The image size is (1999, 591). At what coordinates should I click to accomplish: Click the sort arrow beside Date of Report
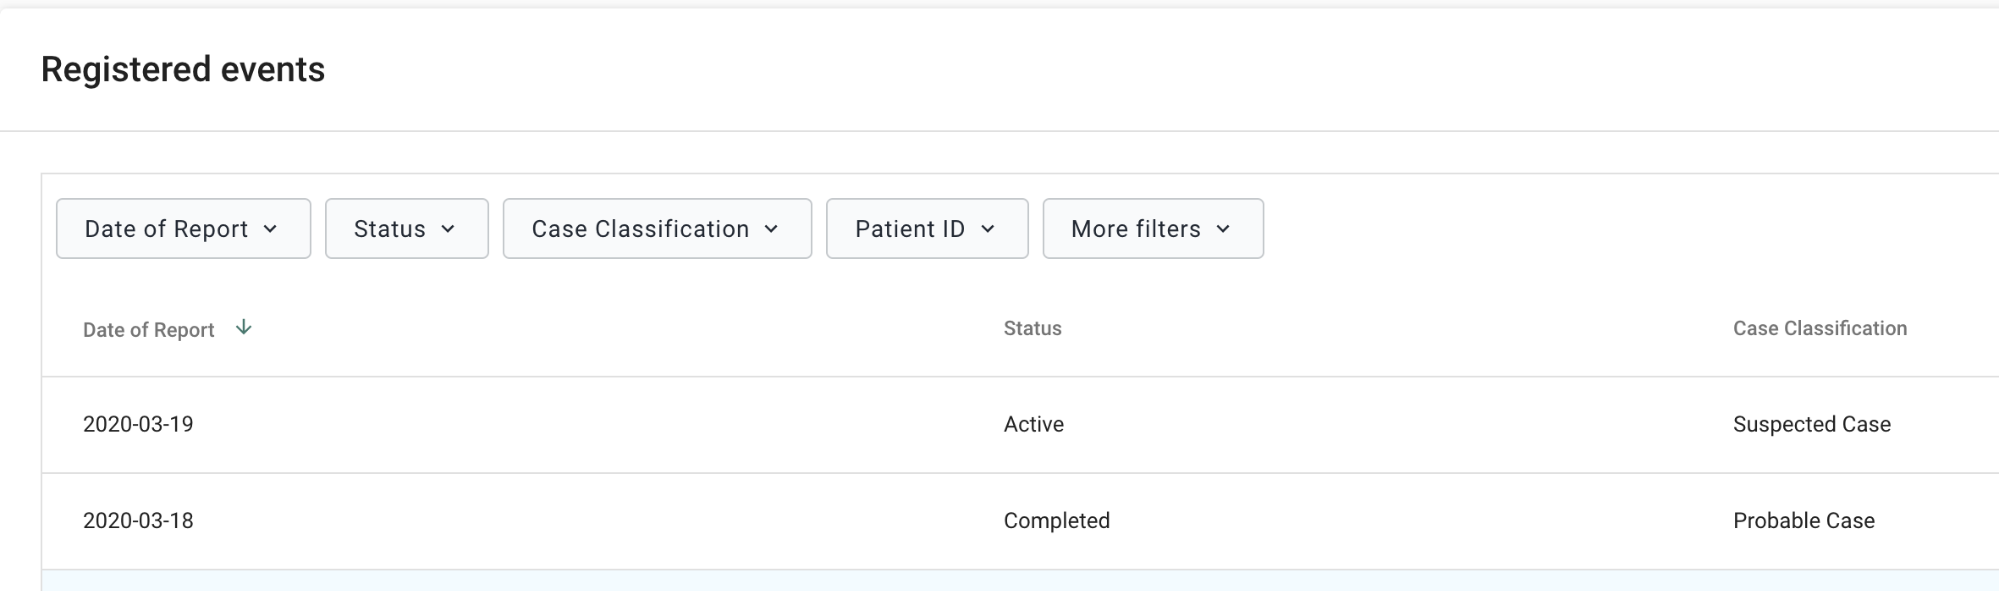pyautogui.click(x=243, y=328)
